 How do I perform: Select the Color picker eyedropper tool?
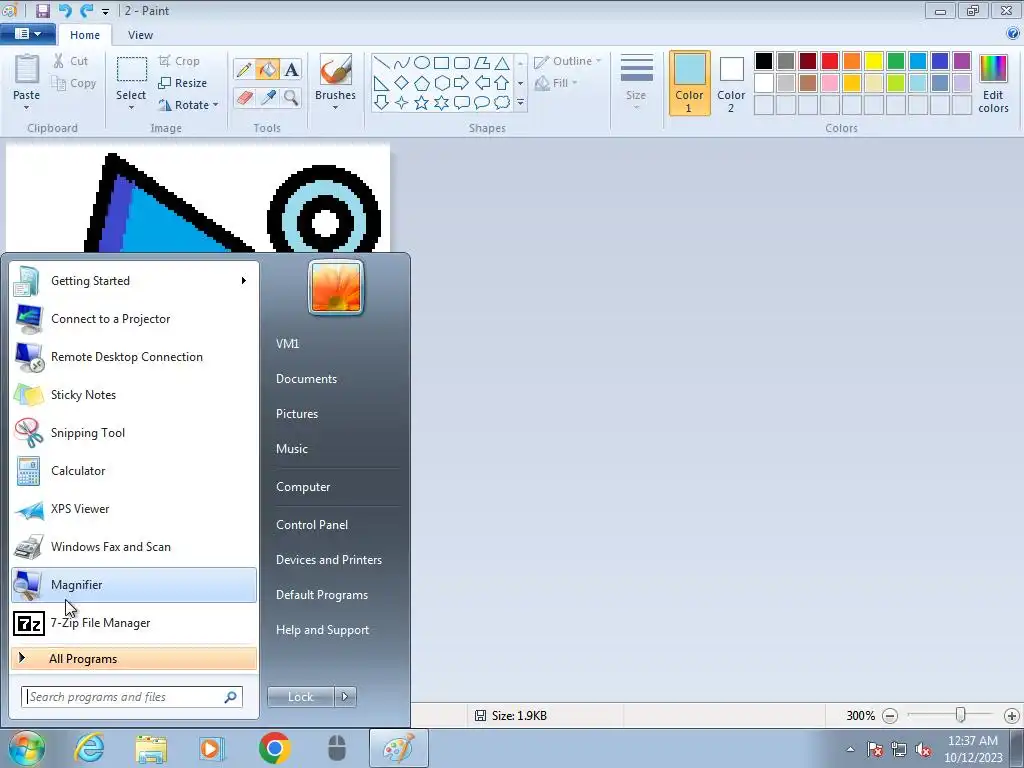tap(267, 98)
